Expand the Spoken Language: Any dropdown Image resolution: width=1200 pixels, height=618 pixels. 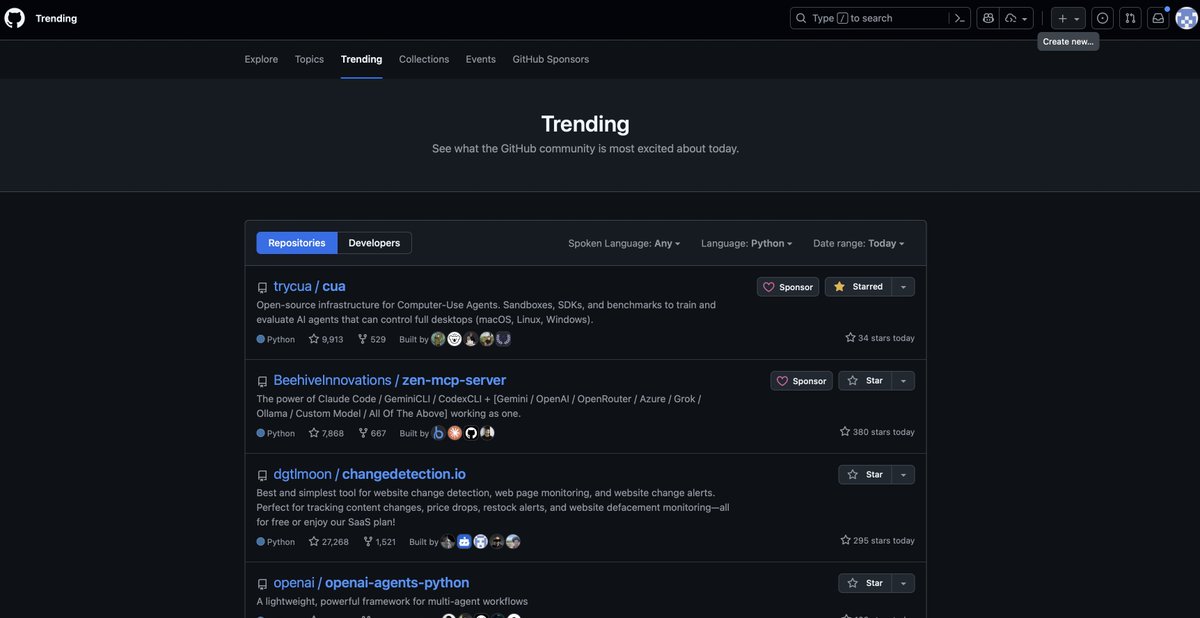click(624, 243)
